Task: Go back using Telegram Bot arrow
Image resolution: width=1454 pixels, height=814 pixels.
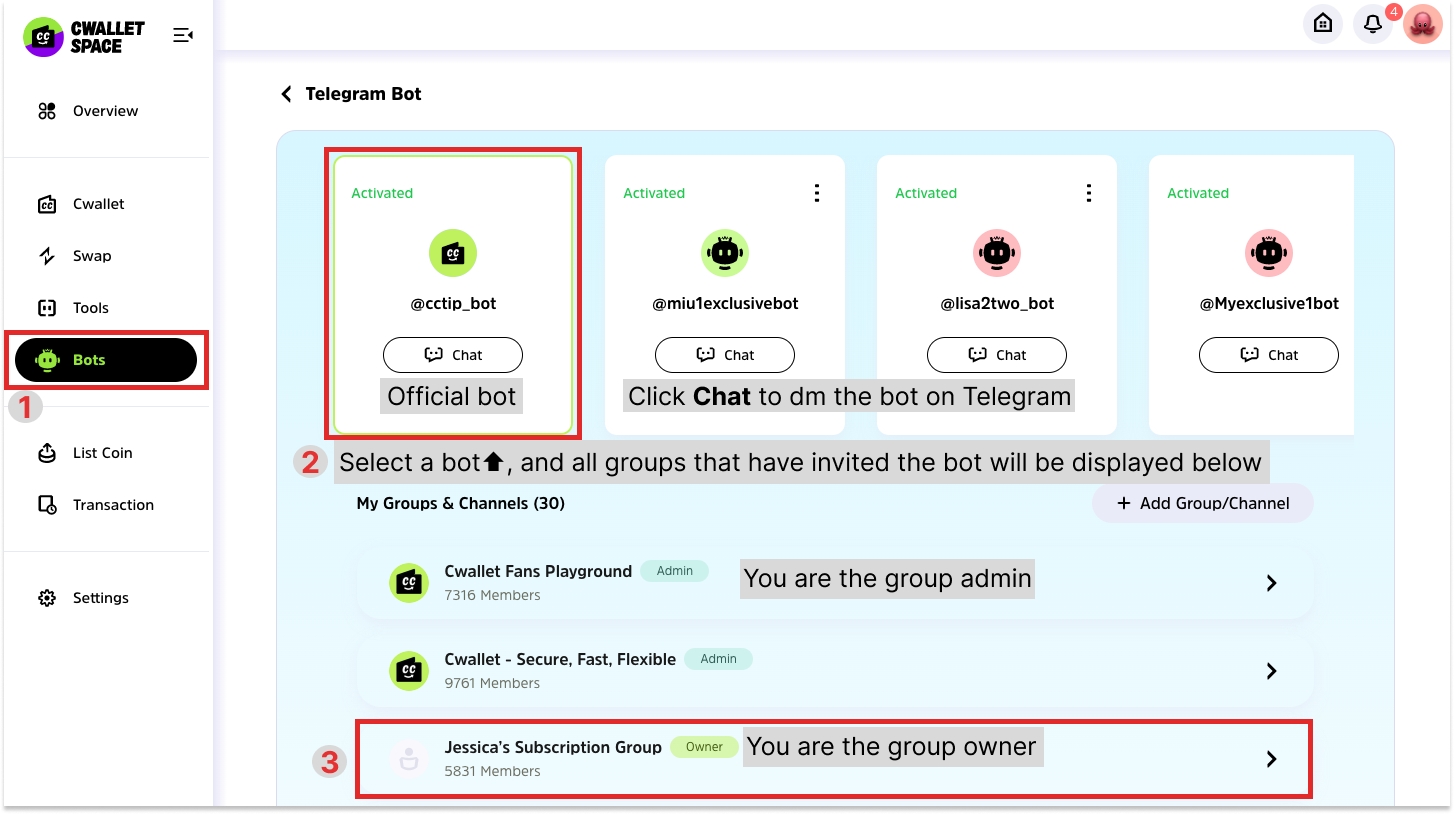Action: pos(286,94)
